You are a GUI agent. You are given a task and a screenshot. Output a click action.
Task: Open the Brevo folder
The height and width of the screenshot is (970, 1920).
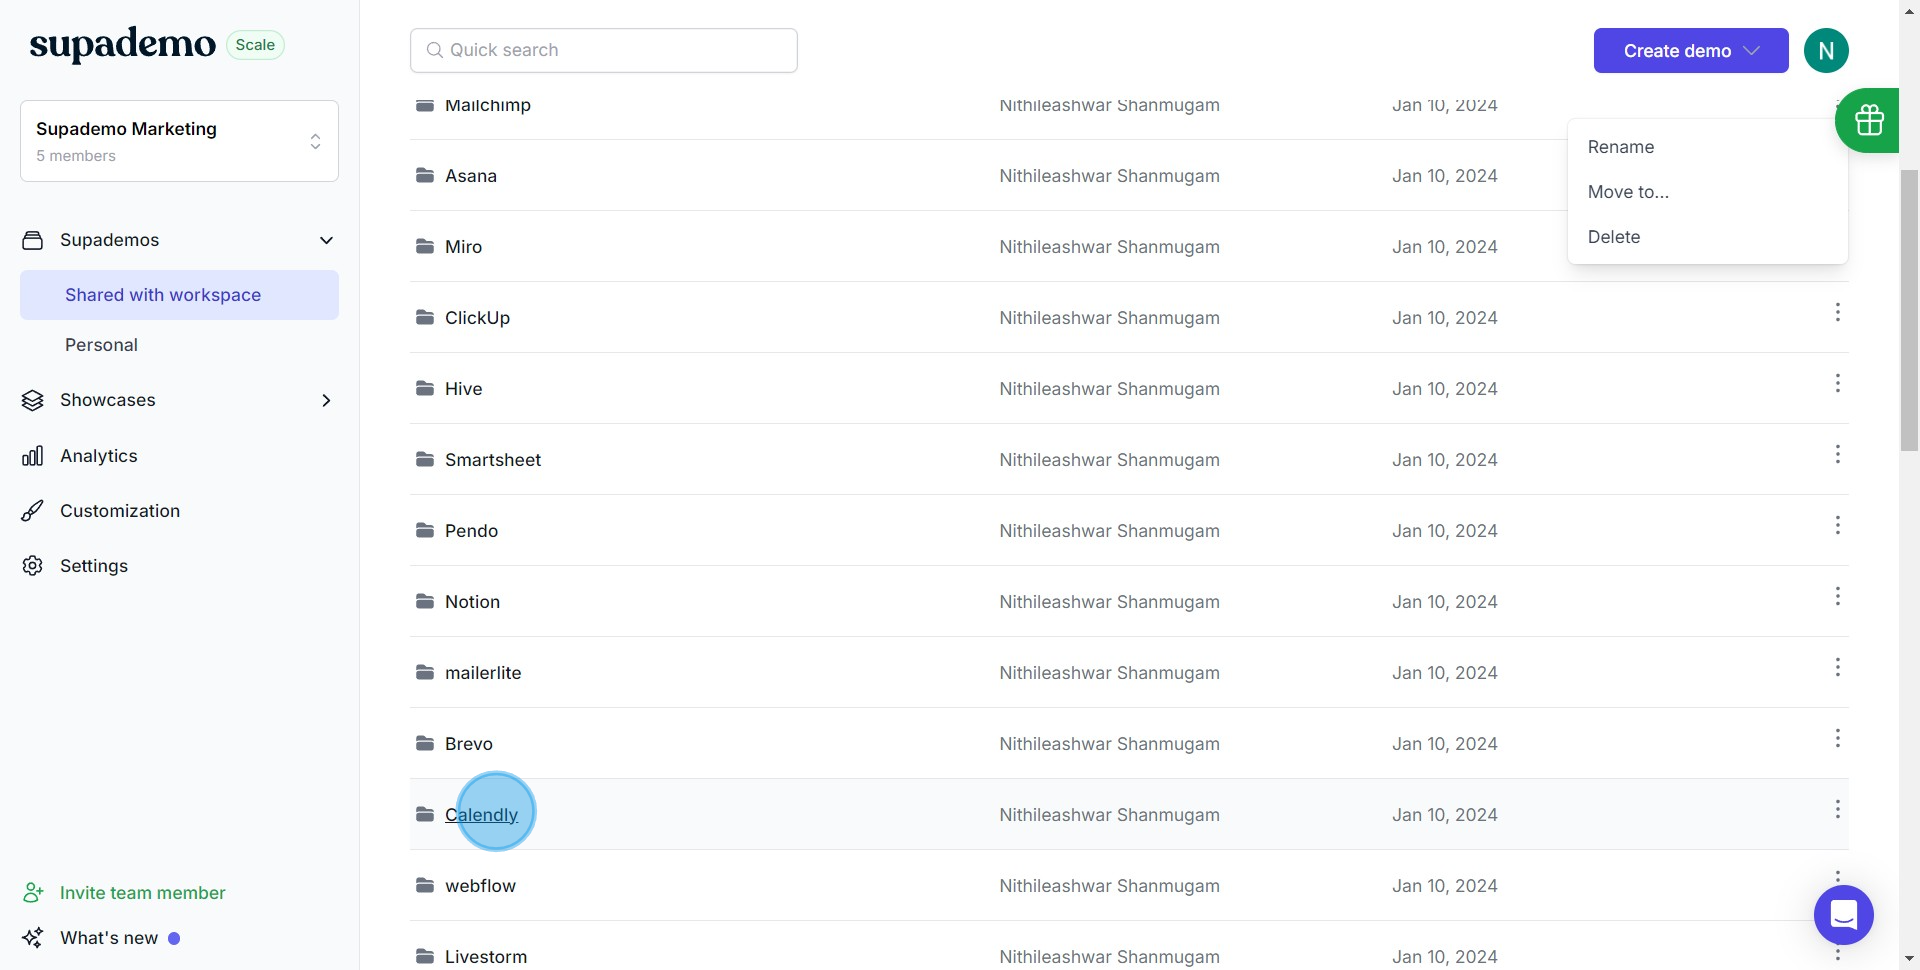[x=469, y=744]
